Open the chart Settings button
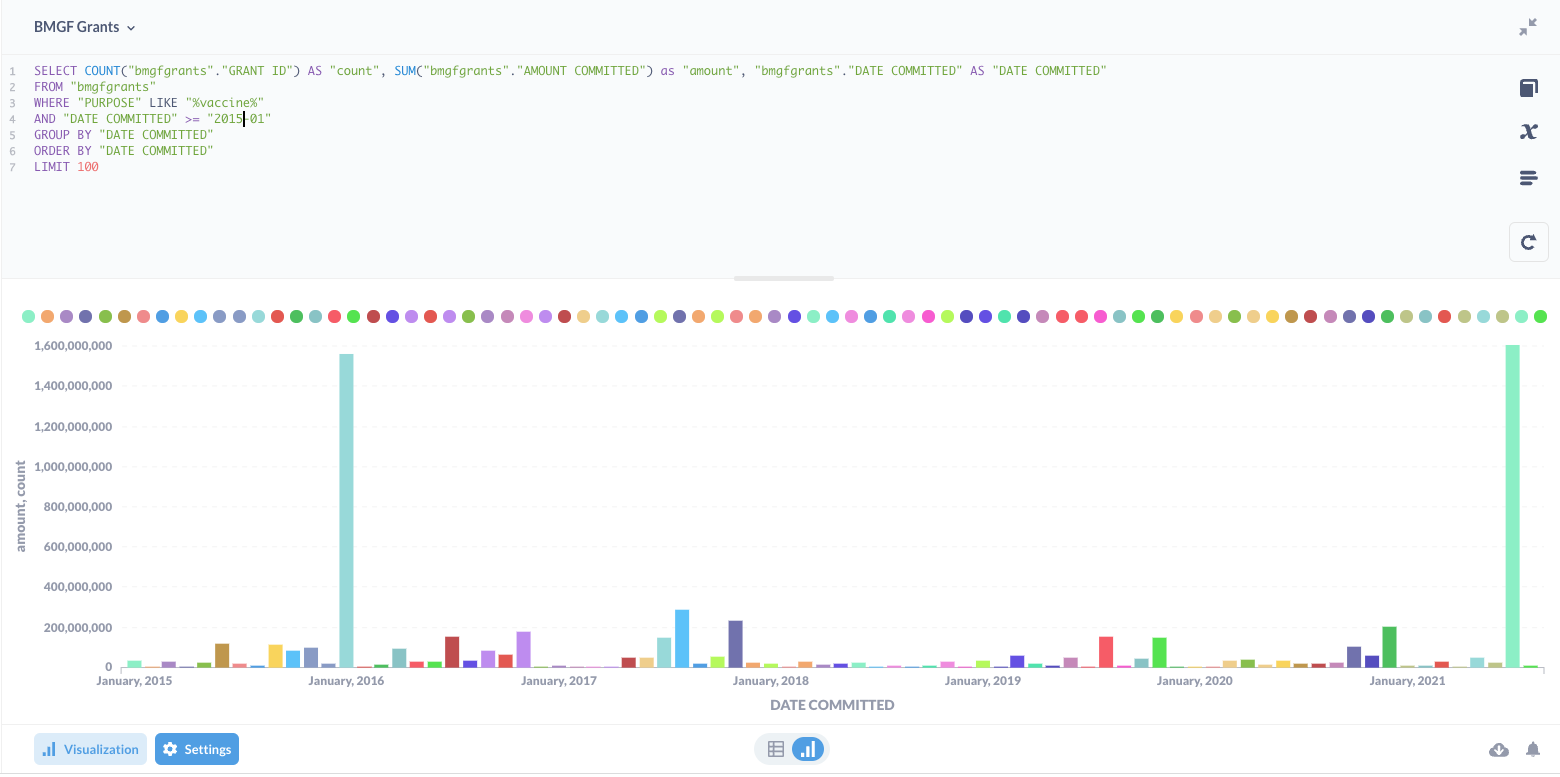This screenshot has height=777, width=1560. 197,749
